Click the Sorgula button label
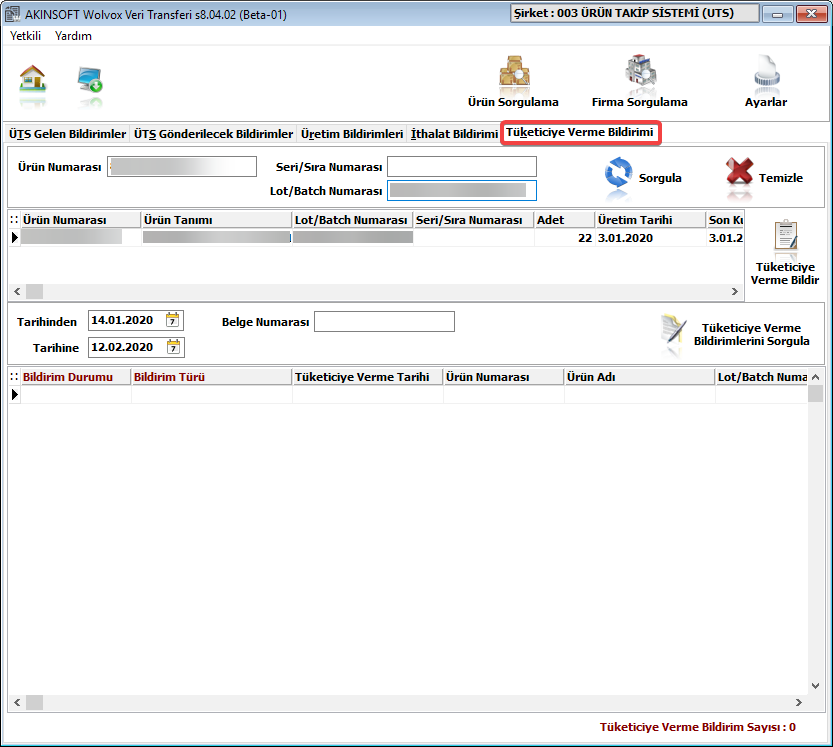Viewport: 833px width, 747px height. point(660,178)
